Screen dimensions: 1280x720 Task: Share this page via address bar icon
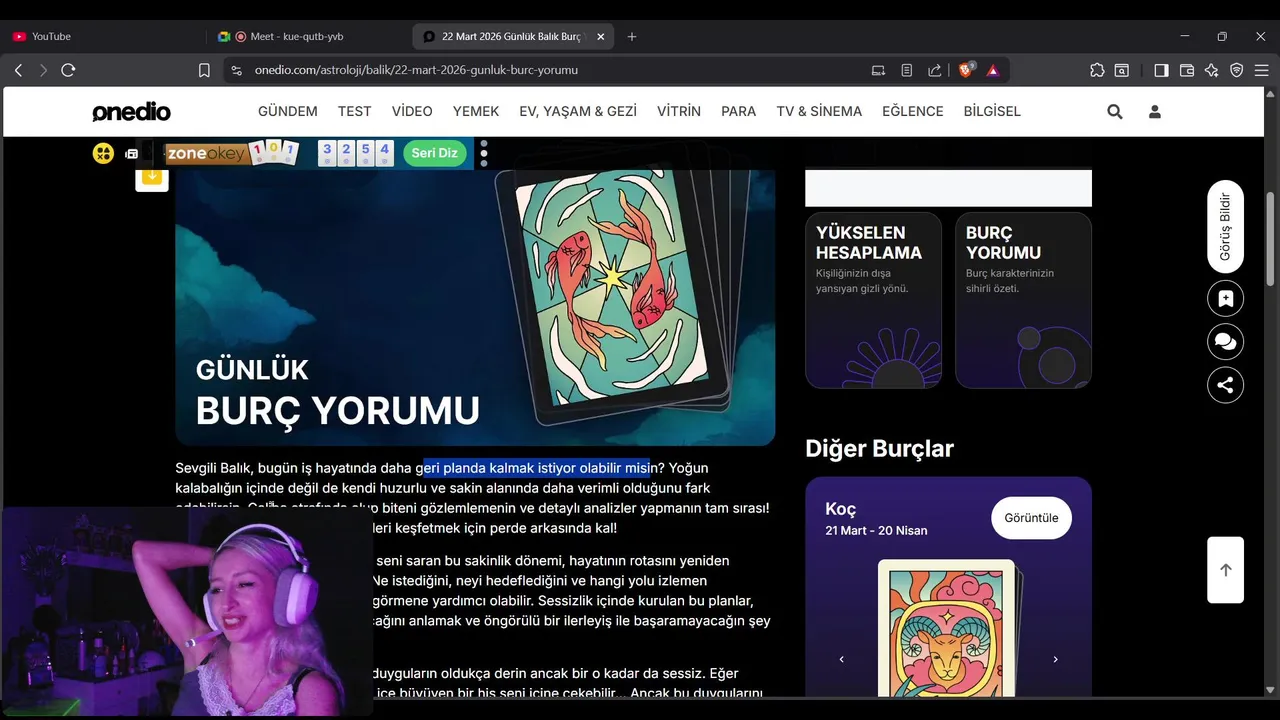pyautogui.click(x=934, y=70)
